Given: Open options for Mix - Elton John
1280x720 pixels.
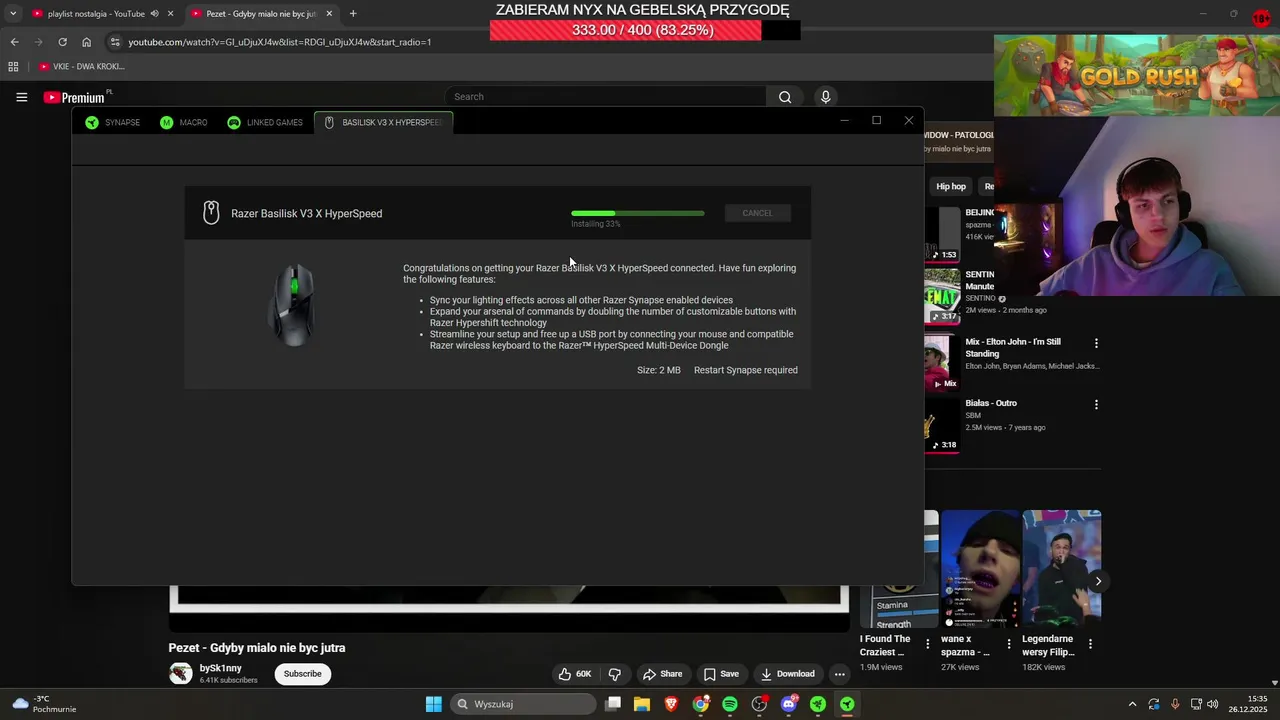Looking at the screenshot, I should point(1096,343).
